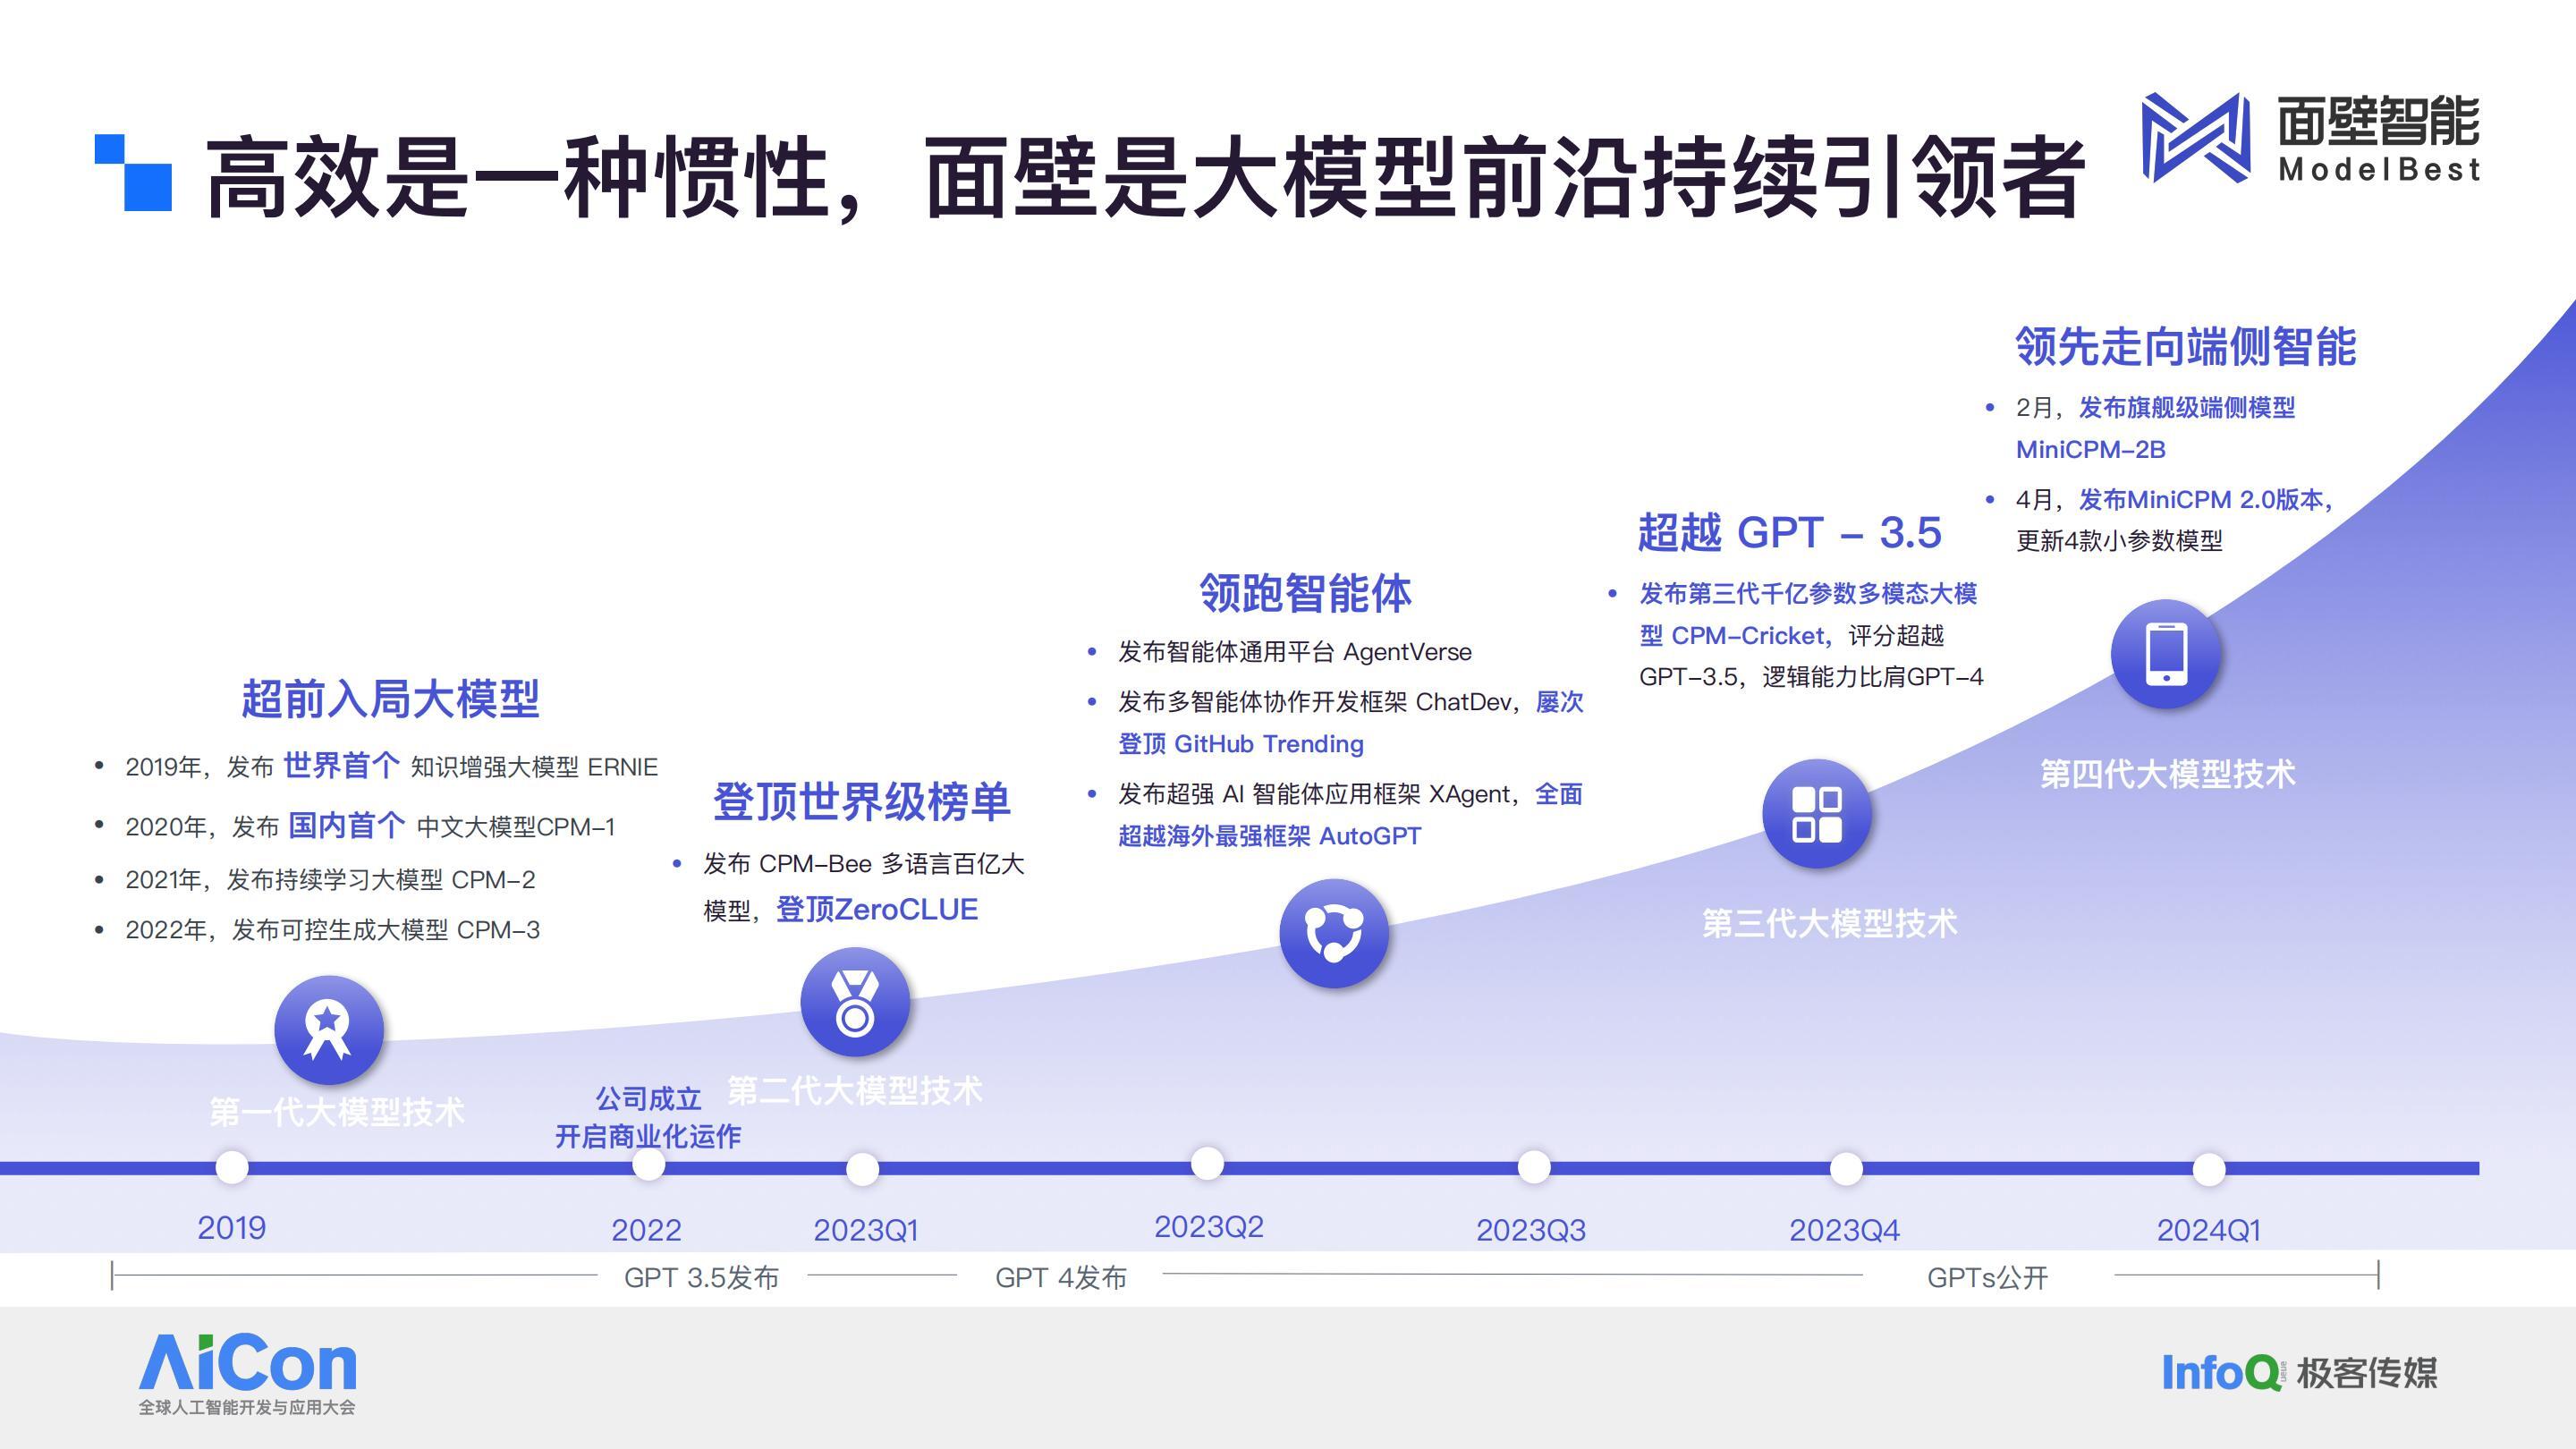
Task: Click the heading 登顶世界级榜单
Action: (861, 802)
